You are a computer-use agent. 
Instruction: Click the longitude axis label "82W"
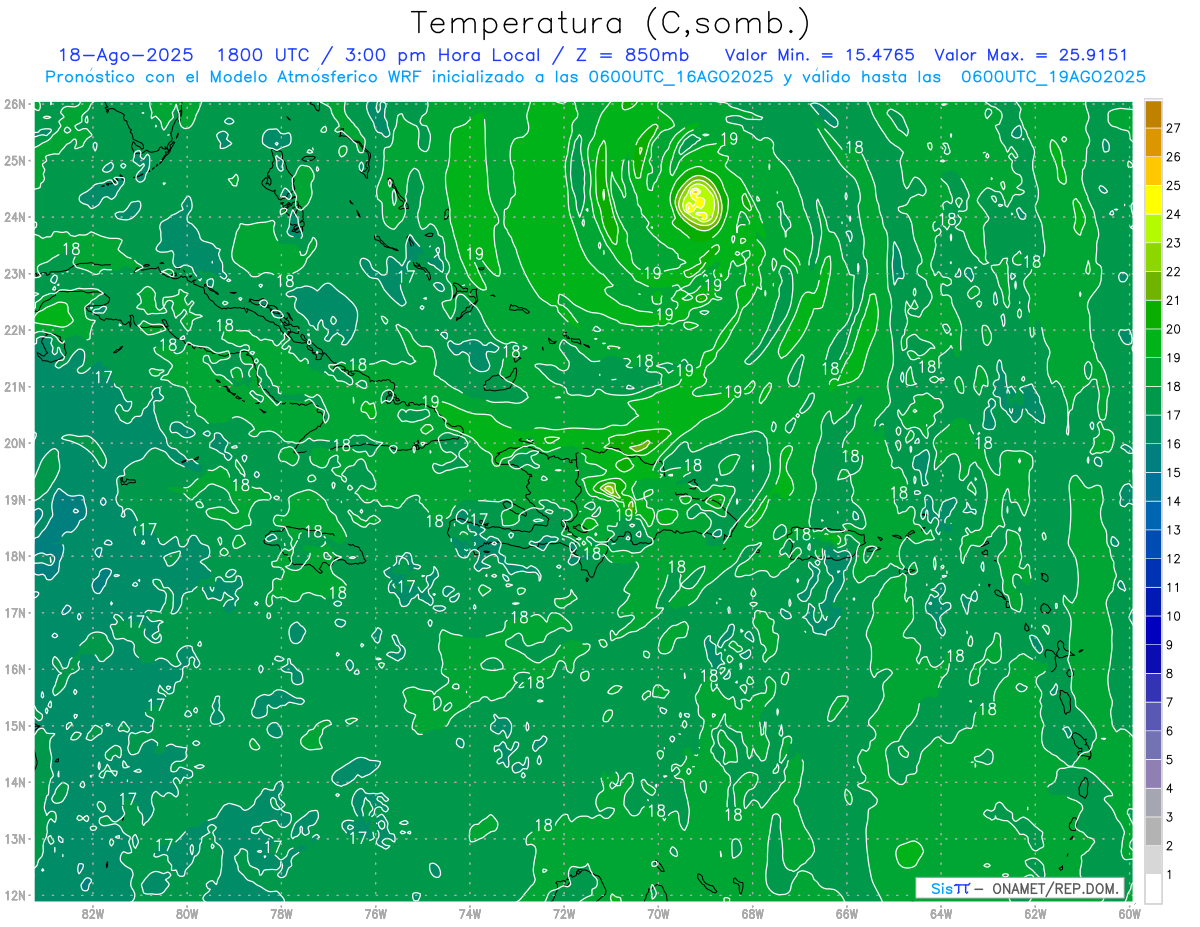pos(93,913)
